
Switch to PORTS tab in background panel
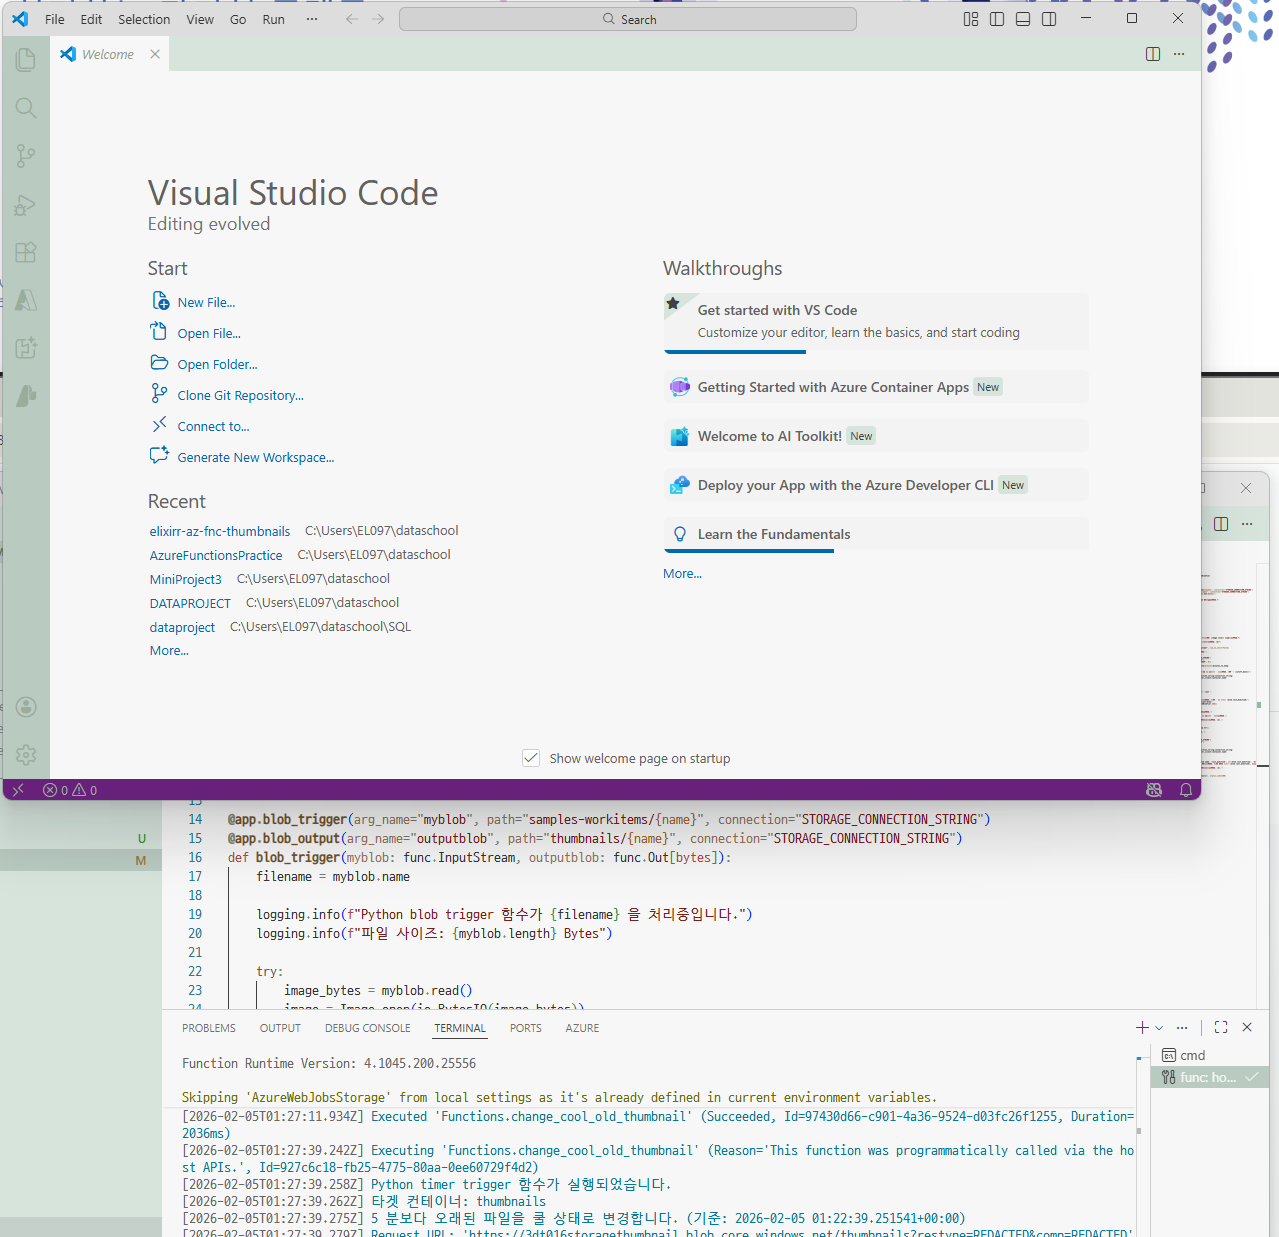click(x=525, y=1028)
